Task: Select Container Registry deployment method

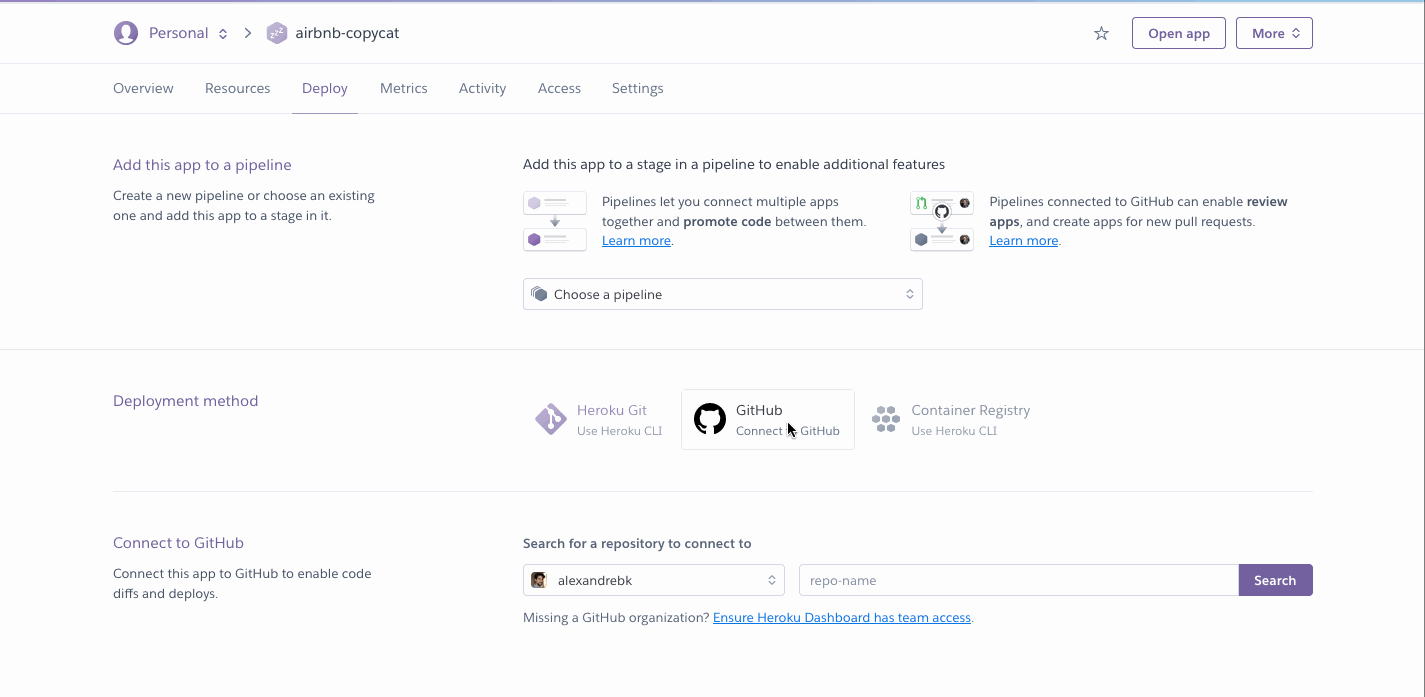Action: [951, 419]
